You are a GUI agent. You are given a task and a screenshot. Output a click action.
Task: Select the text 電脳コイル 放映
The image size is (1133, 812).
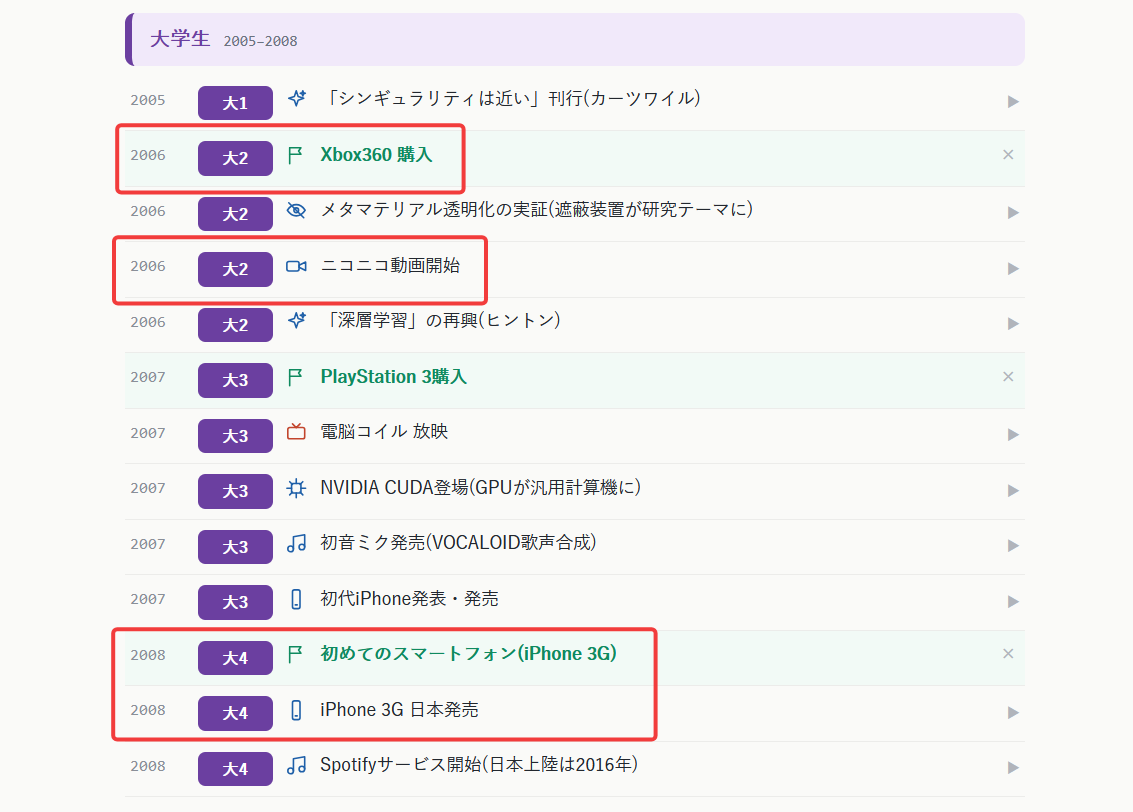384,432
